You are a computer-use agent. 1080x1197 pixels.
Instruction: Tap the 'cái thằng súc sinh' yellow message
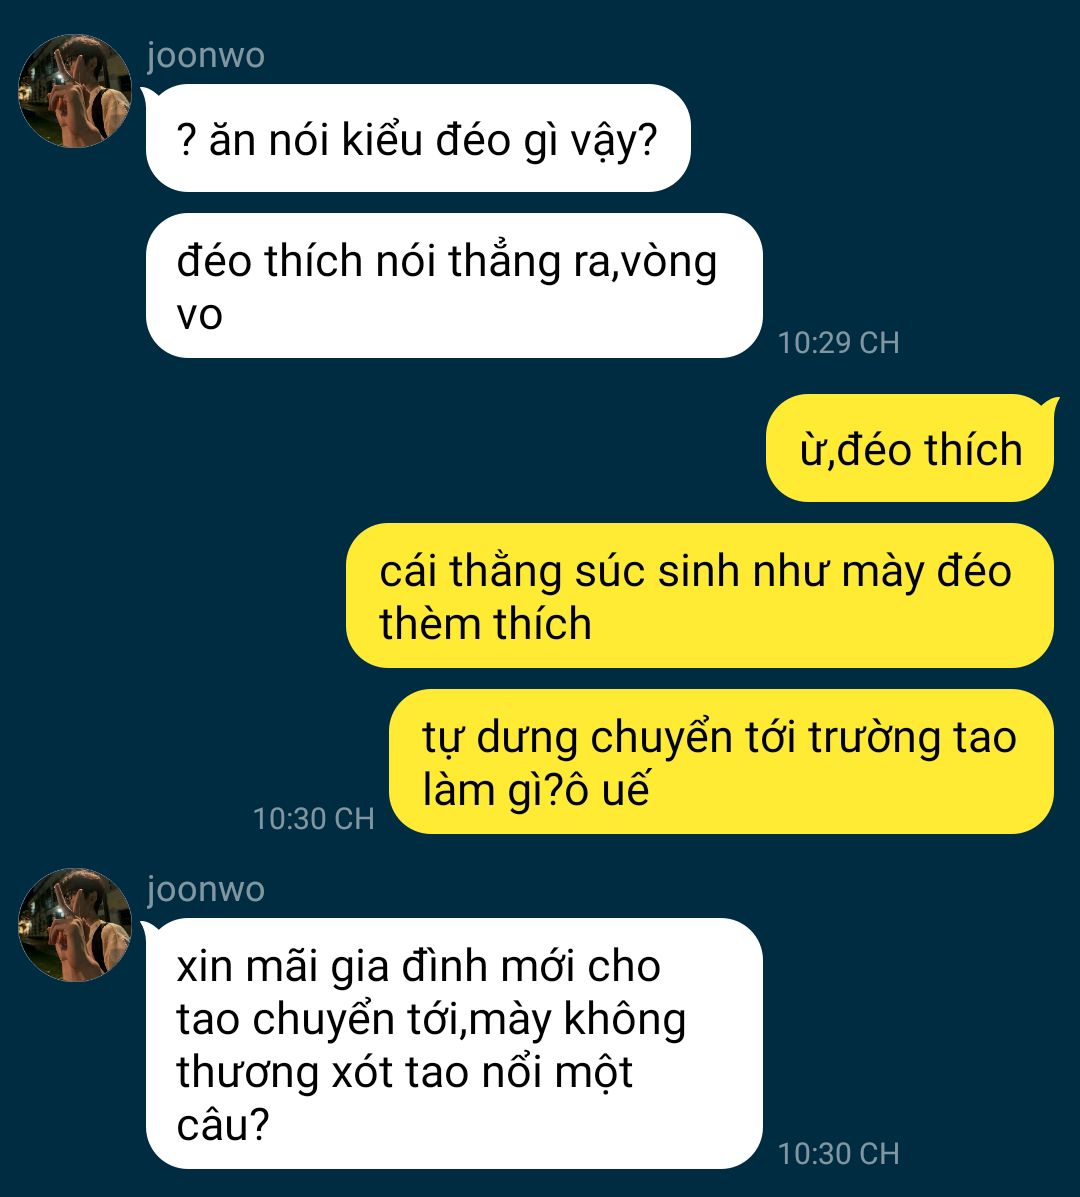coord(700,595)
